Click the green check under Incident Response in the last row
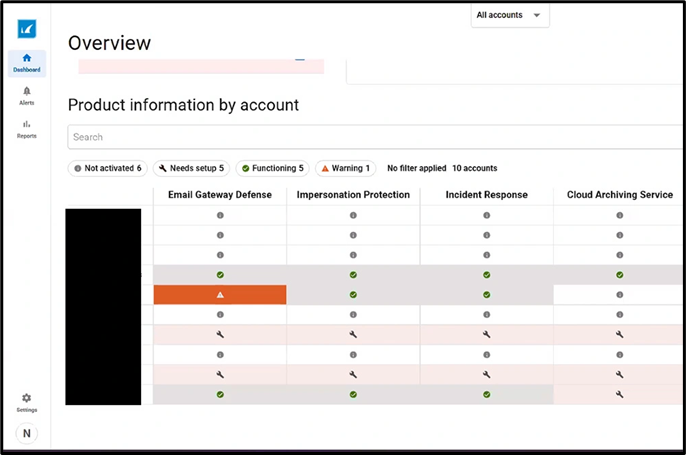686x455 pixels. pyautogui.click(x=486, y=395)
